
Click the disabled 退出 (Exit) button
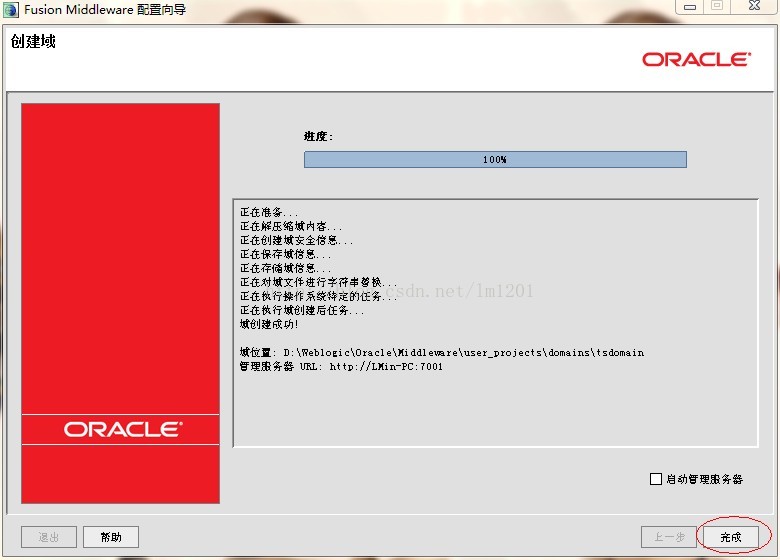(x=49, y=537)
